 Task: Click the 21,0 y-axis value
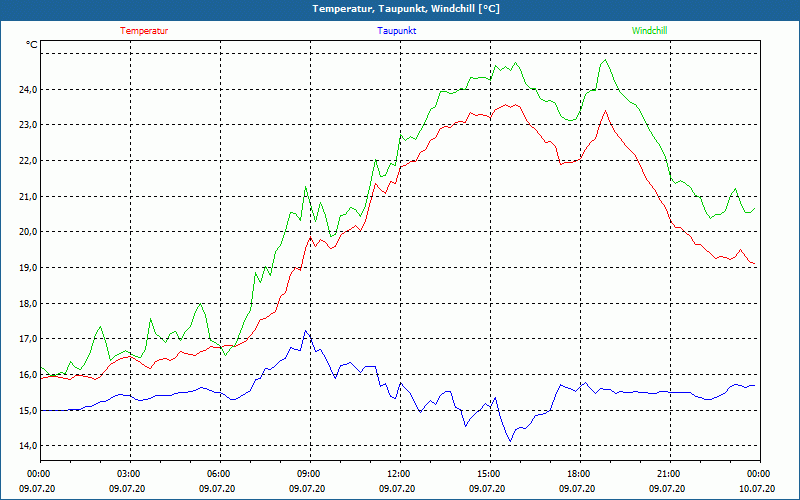coord(29,196)
